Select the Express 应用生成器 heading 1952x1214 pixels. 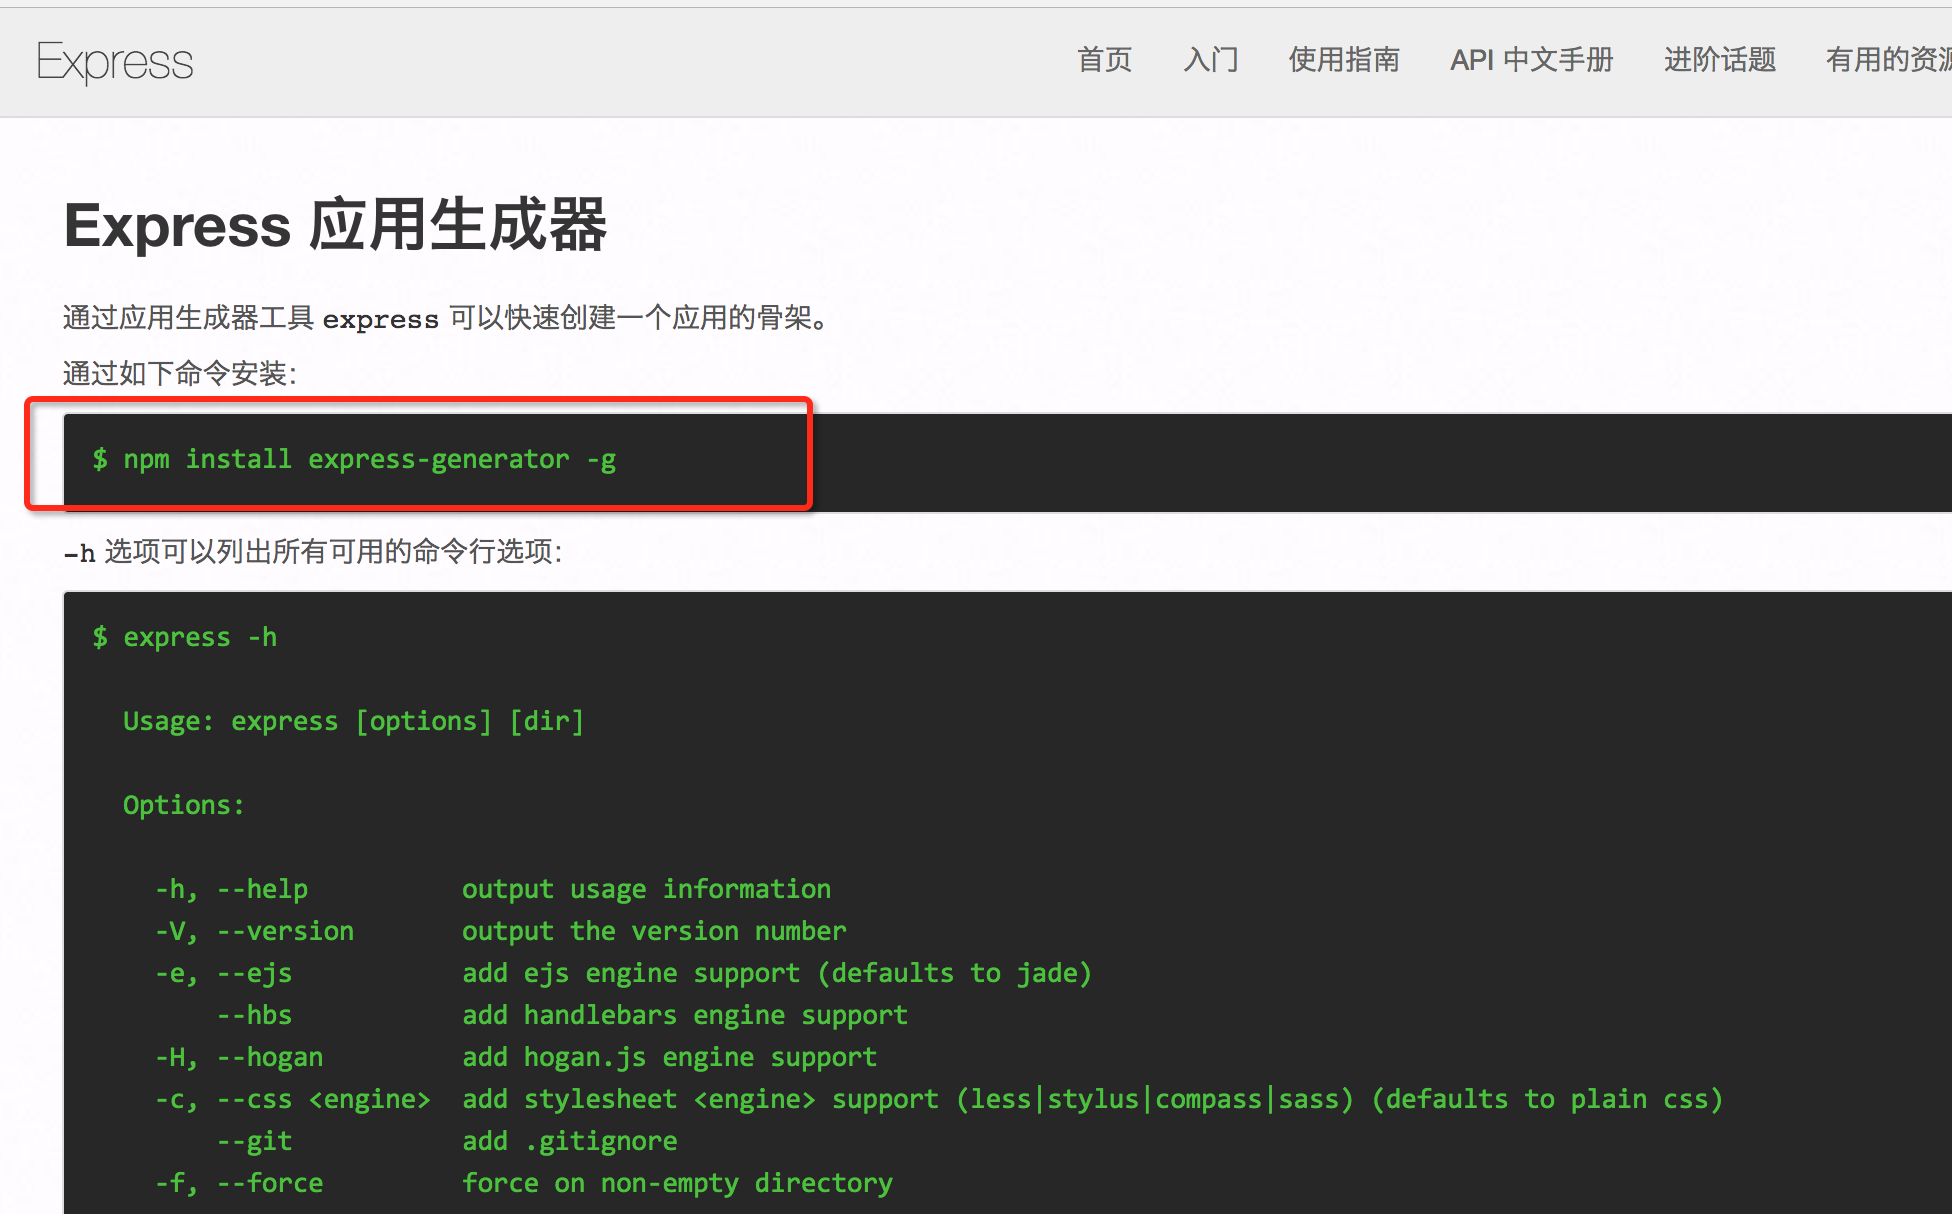tap(336, 225)
